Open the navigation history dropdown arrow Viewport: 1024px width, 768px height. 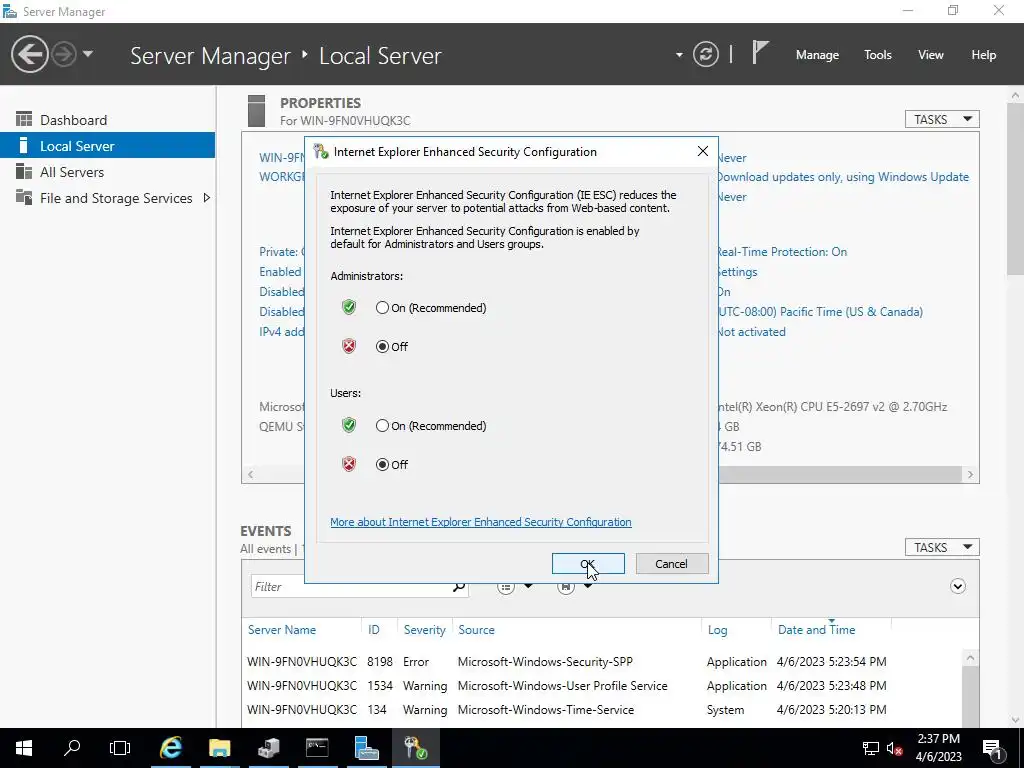pyautogui.click(x=88, y=54)
